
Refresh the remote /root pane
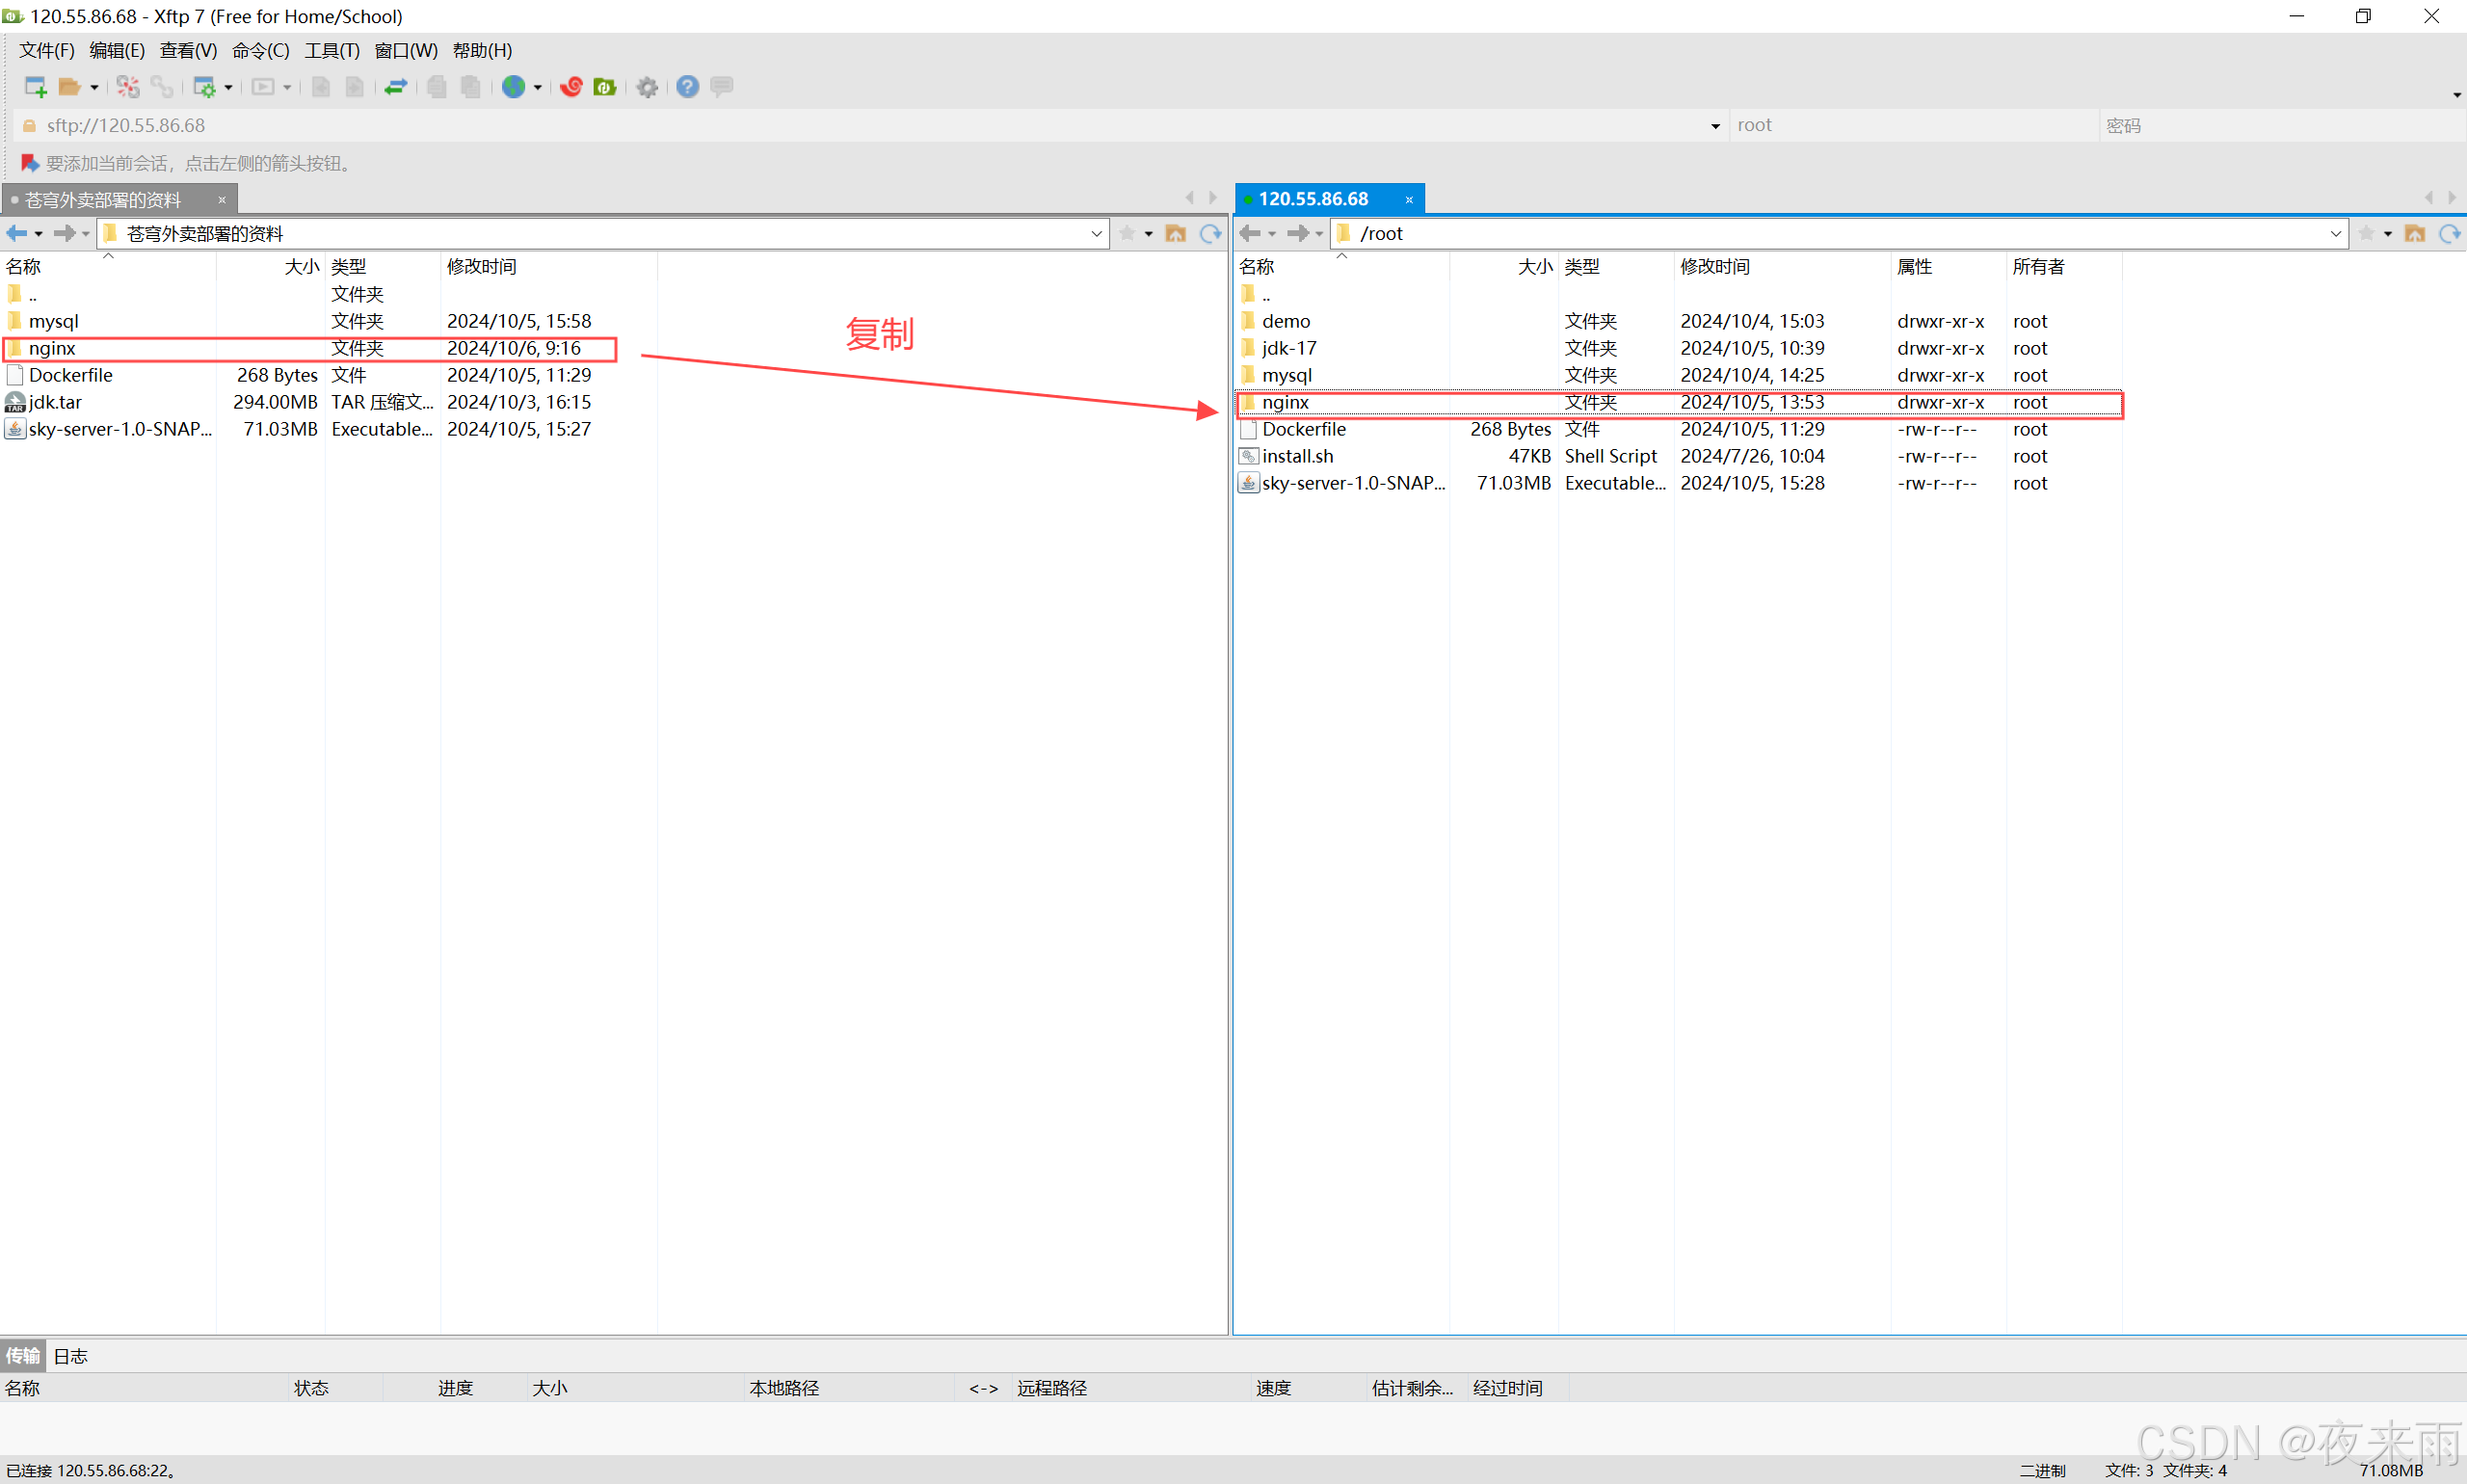(x=2449, y=233)
